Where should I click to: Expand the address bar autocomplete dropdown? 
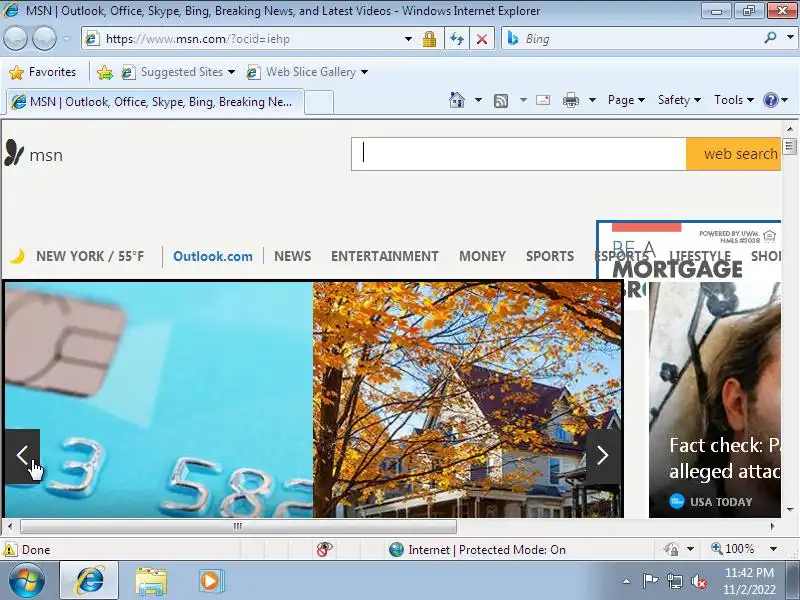pos(408,39)
